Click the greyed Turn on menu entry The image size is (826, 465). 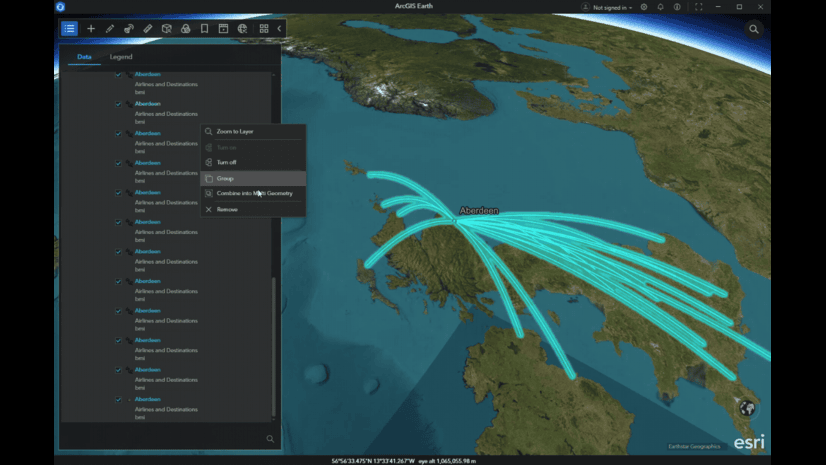click(253, 147)
